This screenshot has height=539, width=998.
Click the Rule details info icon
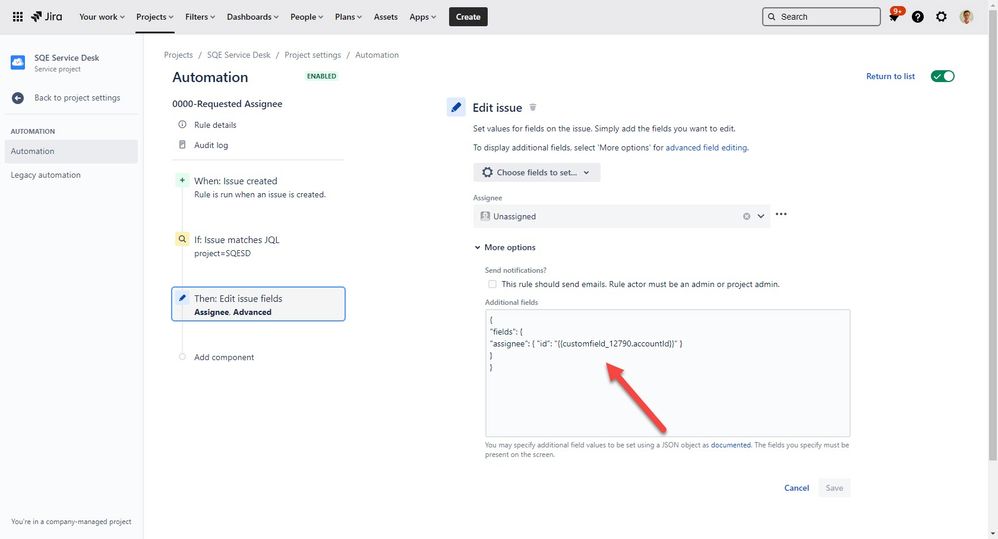(182, 125)
